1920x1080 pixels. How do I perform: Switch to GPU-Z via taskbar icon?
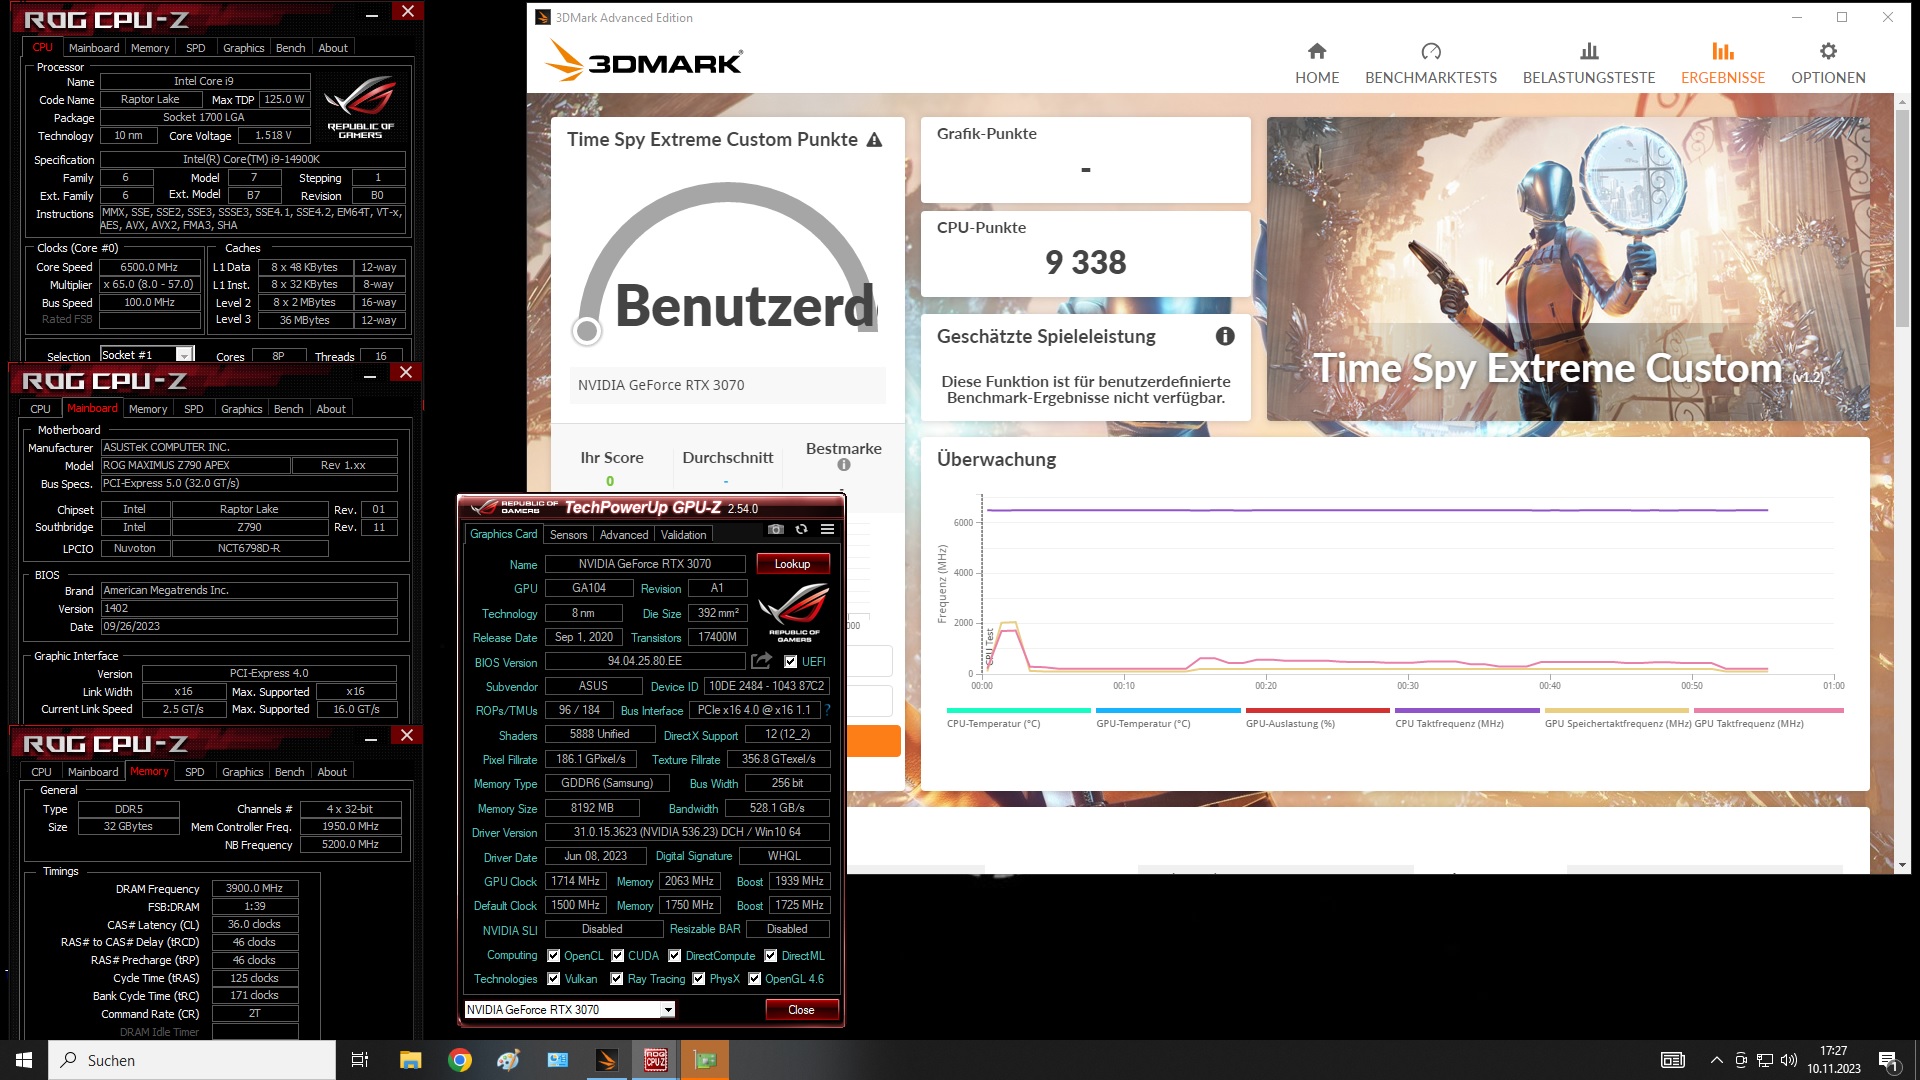pyautogui.click(x=705, y=1060)
